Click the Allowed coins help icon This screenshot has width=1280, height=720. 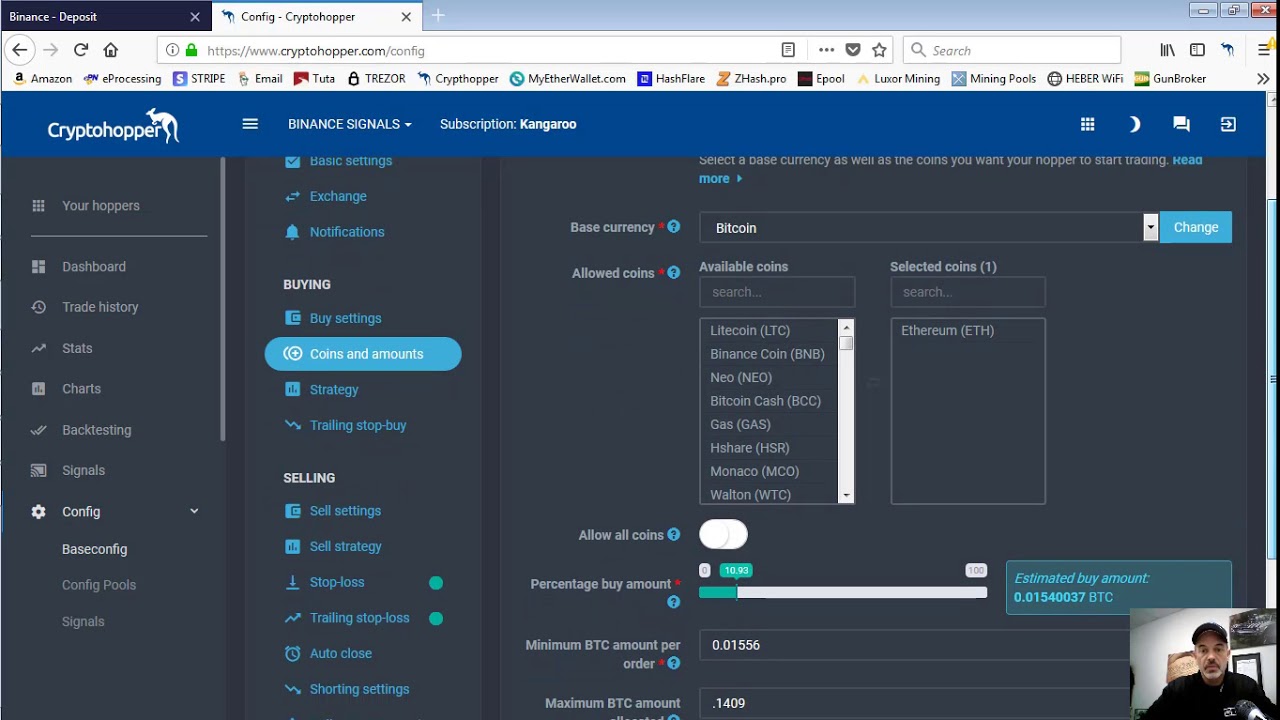coord(673,273)
